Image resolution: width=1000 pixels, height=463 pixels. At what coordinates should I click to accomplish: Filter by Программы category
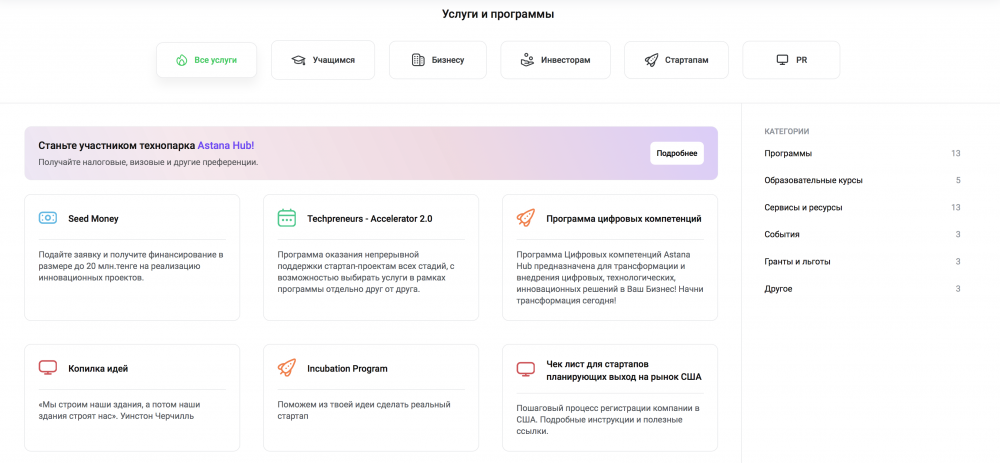click(788, 153)
